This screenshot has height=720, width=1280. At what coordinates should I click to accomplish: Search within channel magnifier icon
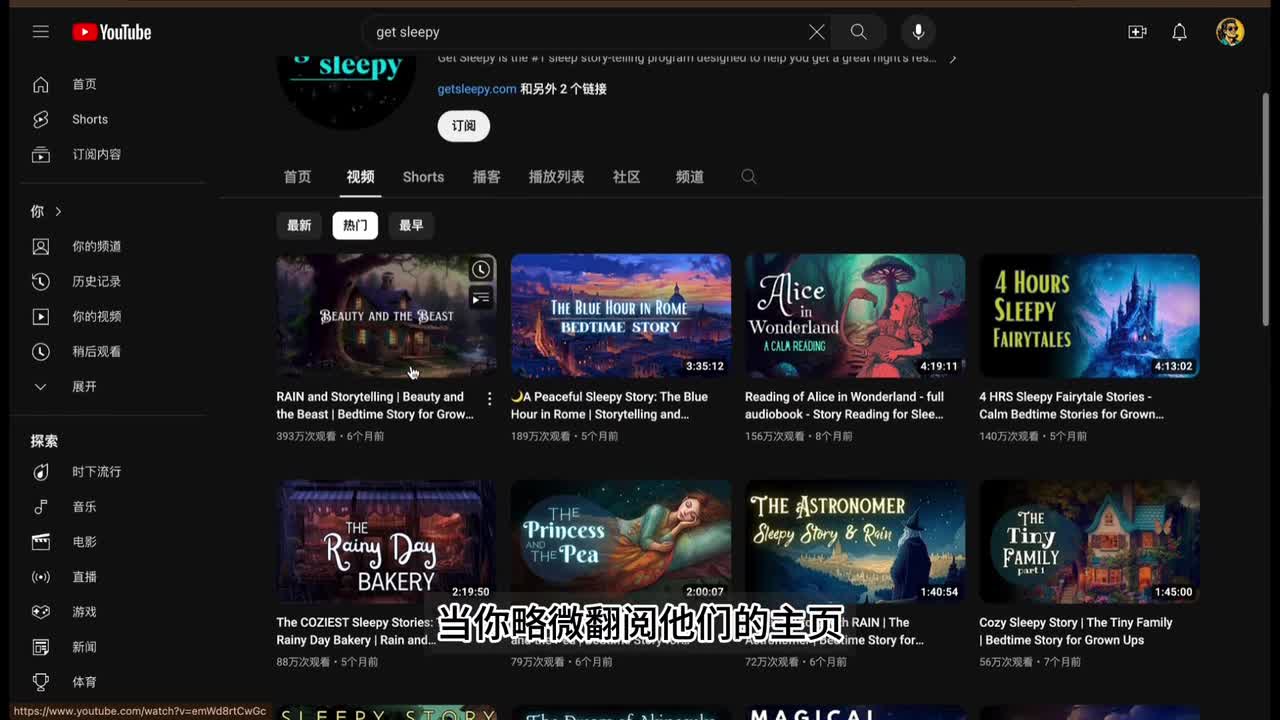click(x=748, y=177)
